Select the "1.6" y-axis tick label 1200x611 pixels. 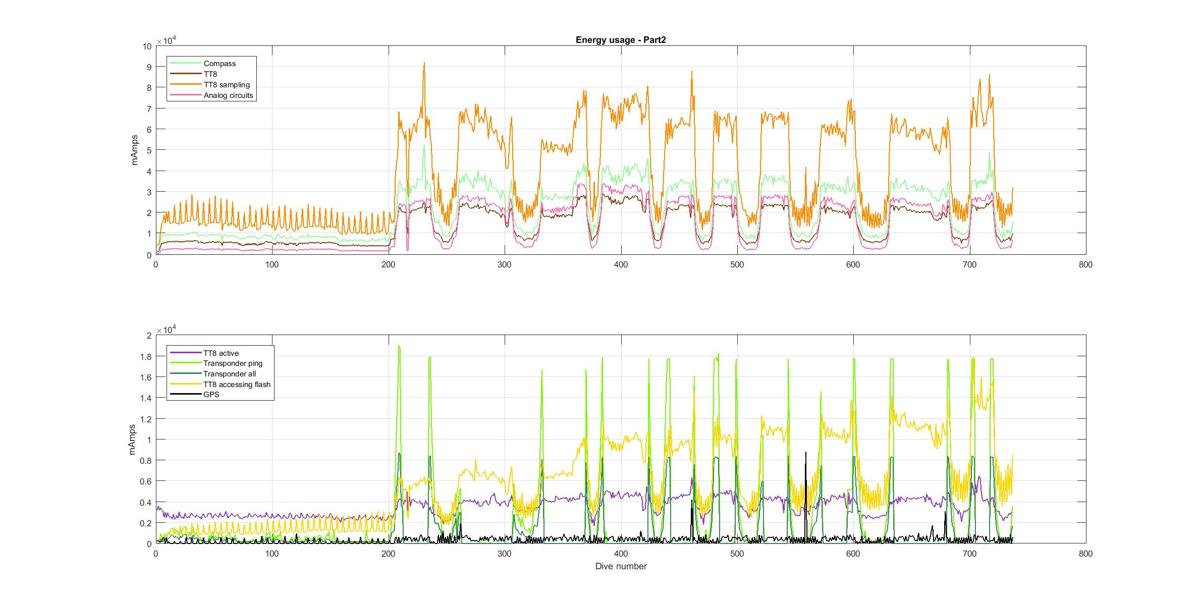pyautogui.click(x=146, y=377)
